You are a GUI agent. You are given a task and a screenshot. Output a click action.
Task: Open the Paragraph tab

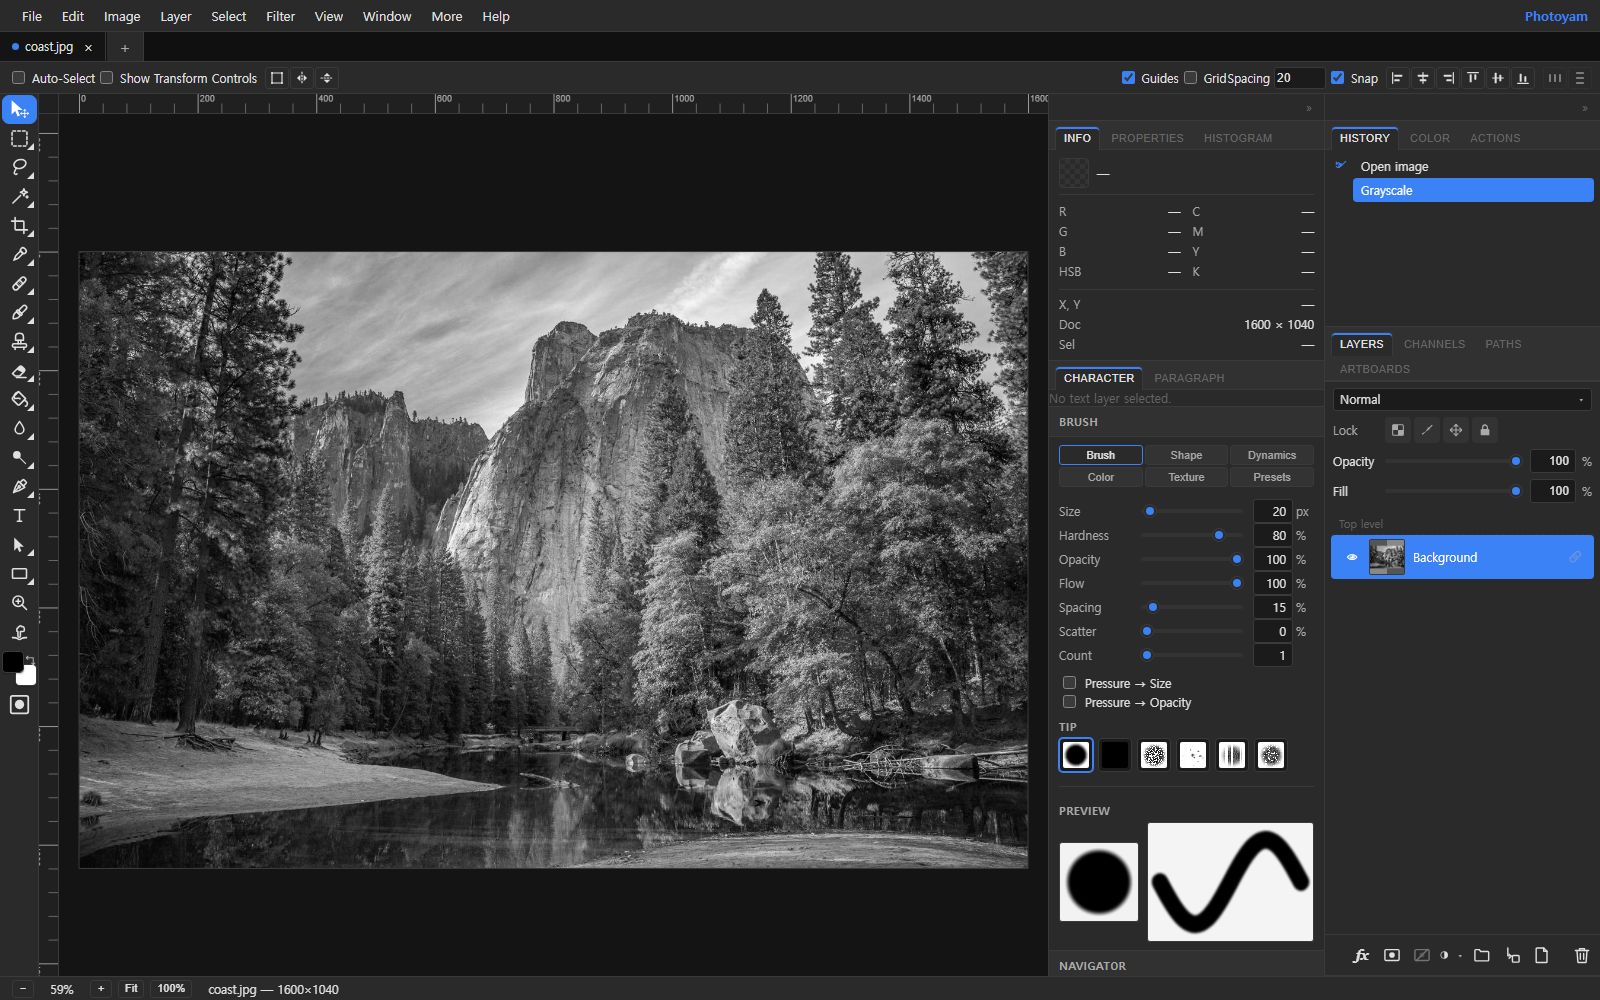(1189, 378)
